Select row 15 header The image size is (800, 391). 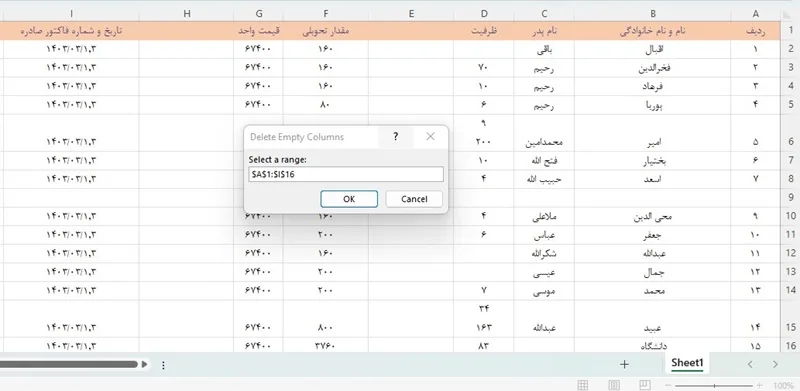click(790, 319)
